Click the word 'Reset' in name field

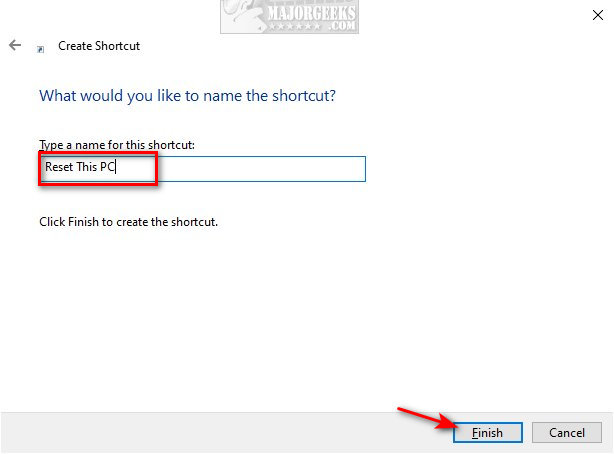(x=59, y=167)
